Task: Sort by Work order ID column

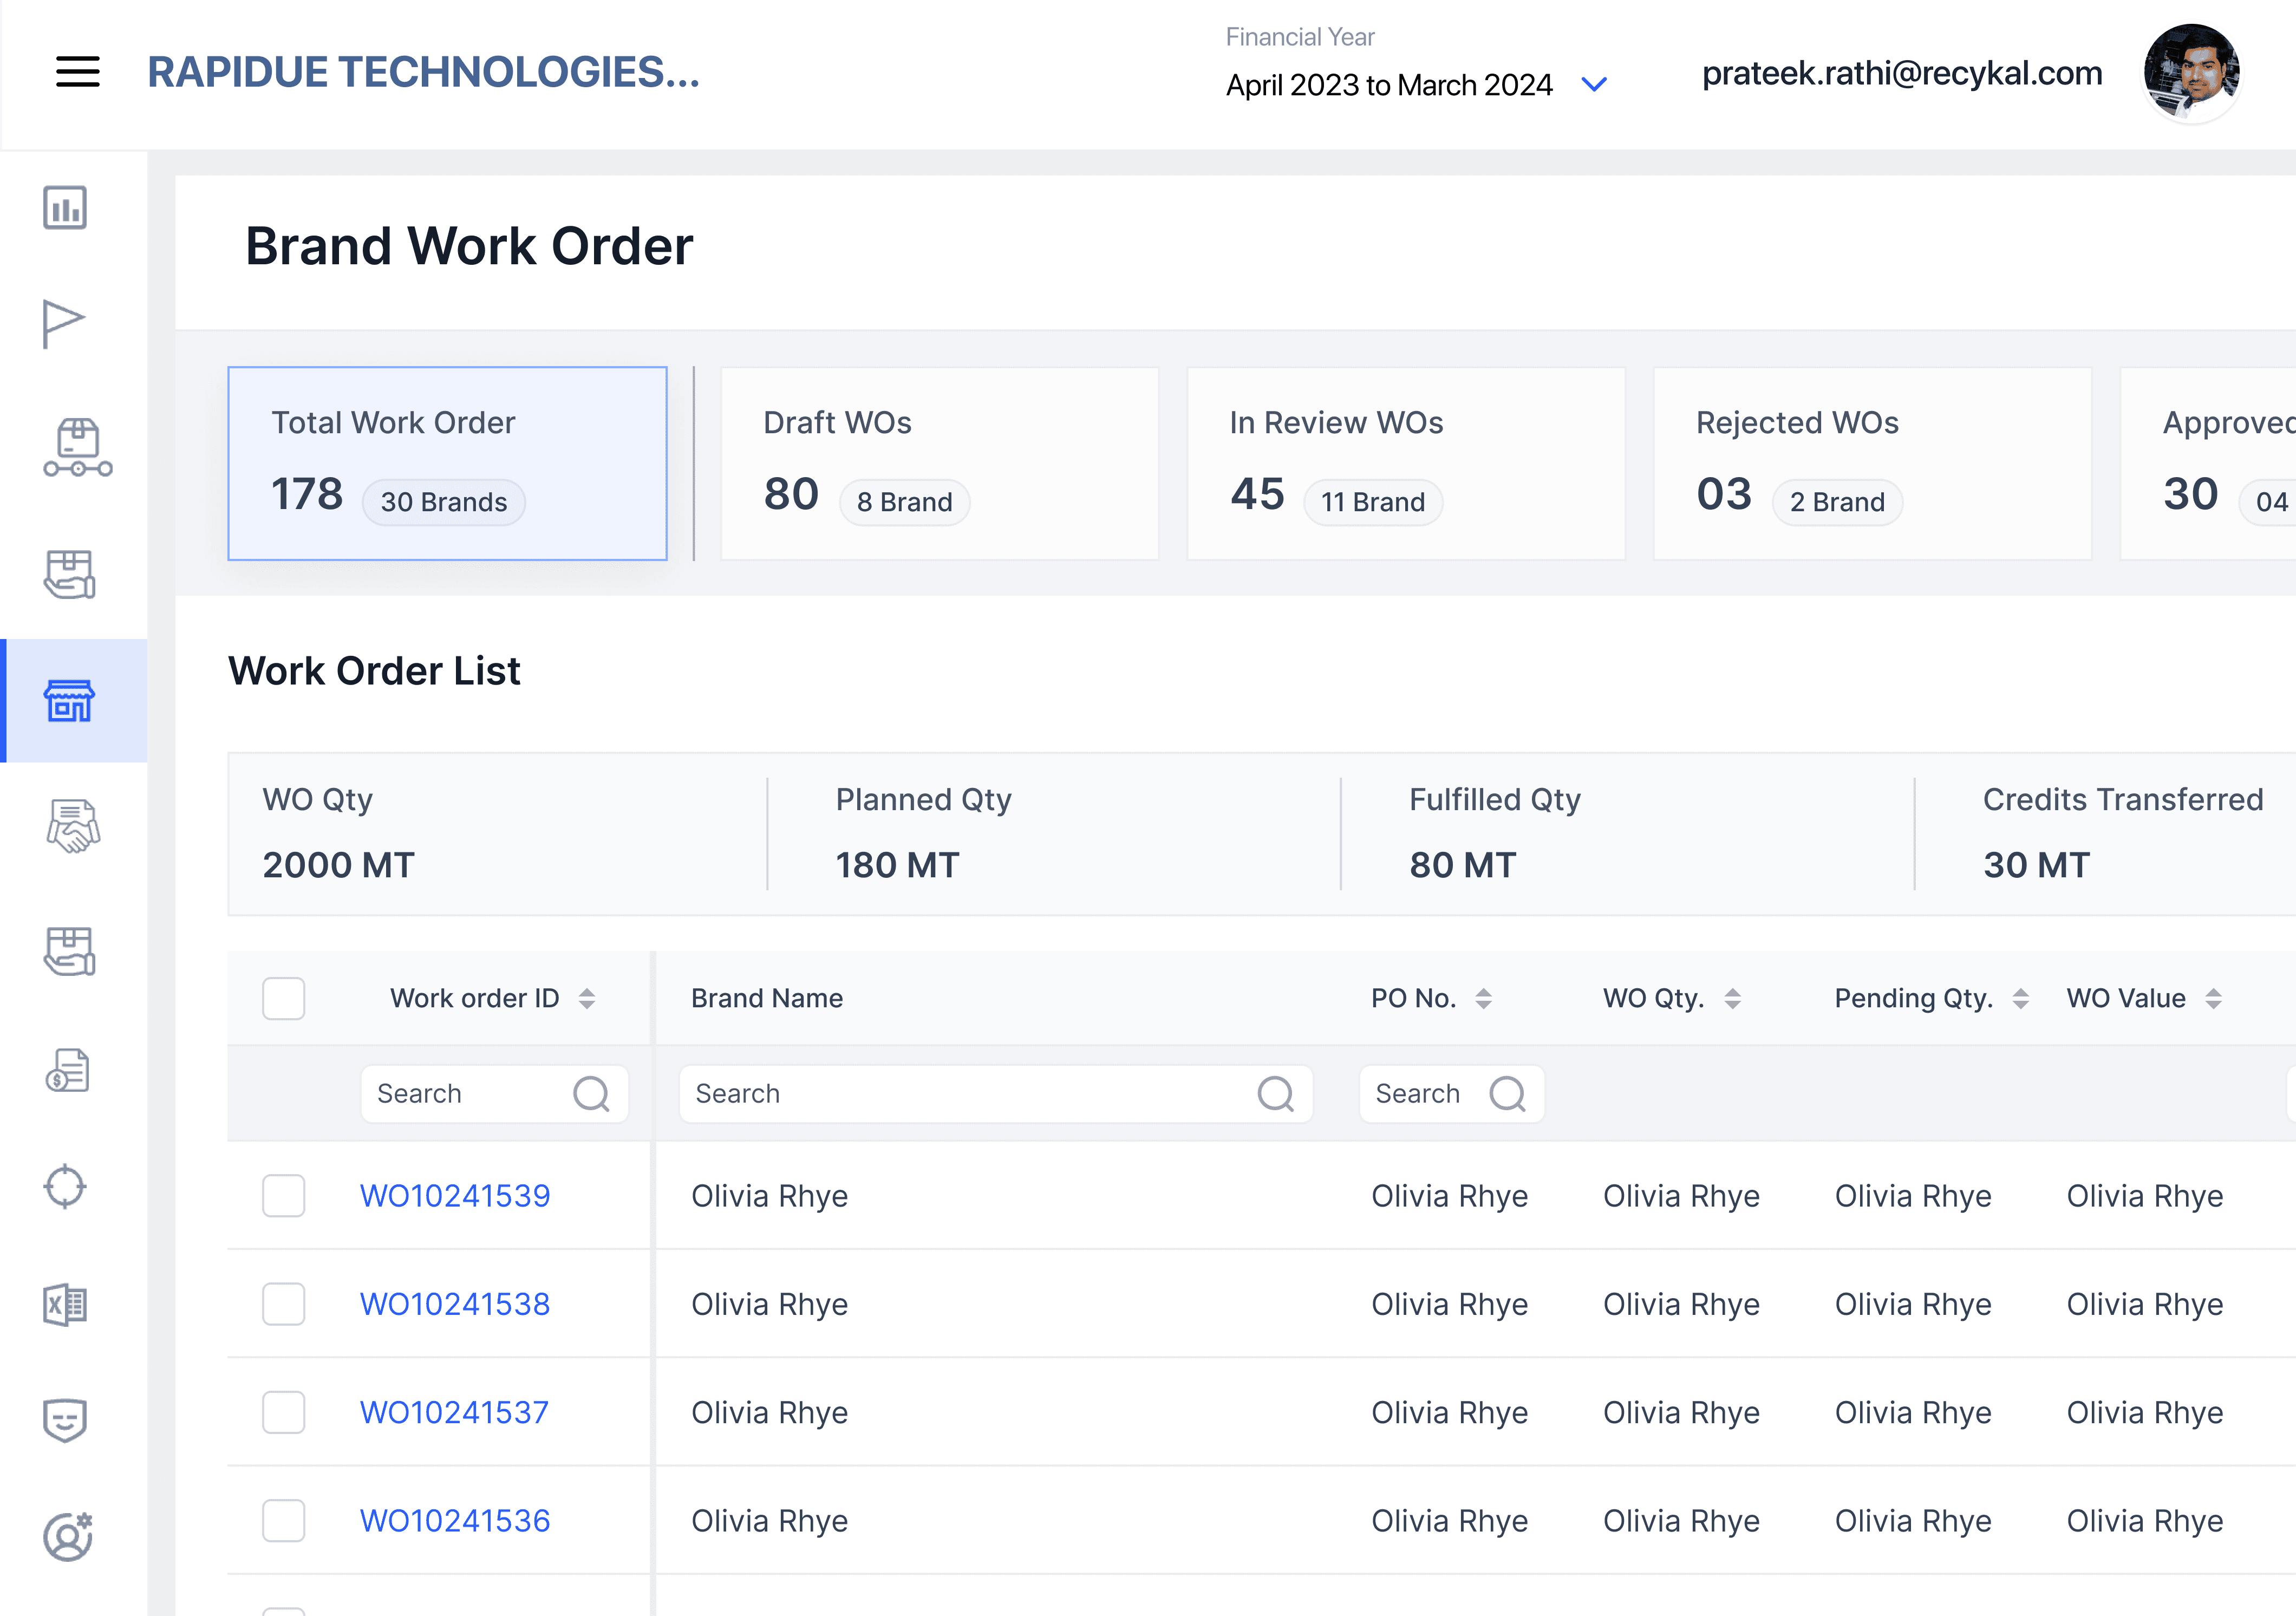Action: (587, 998)
